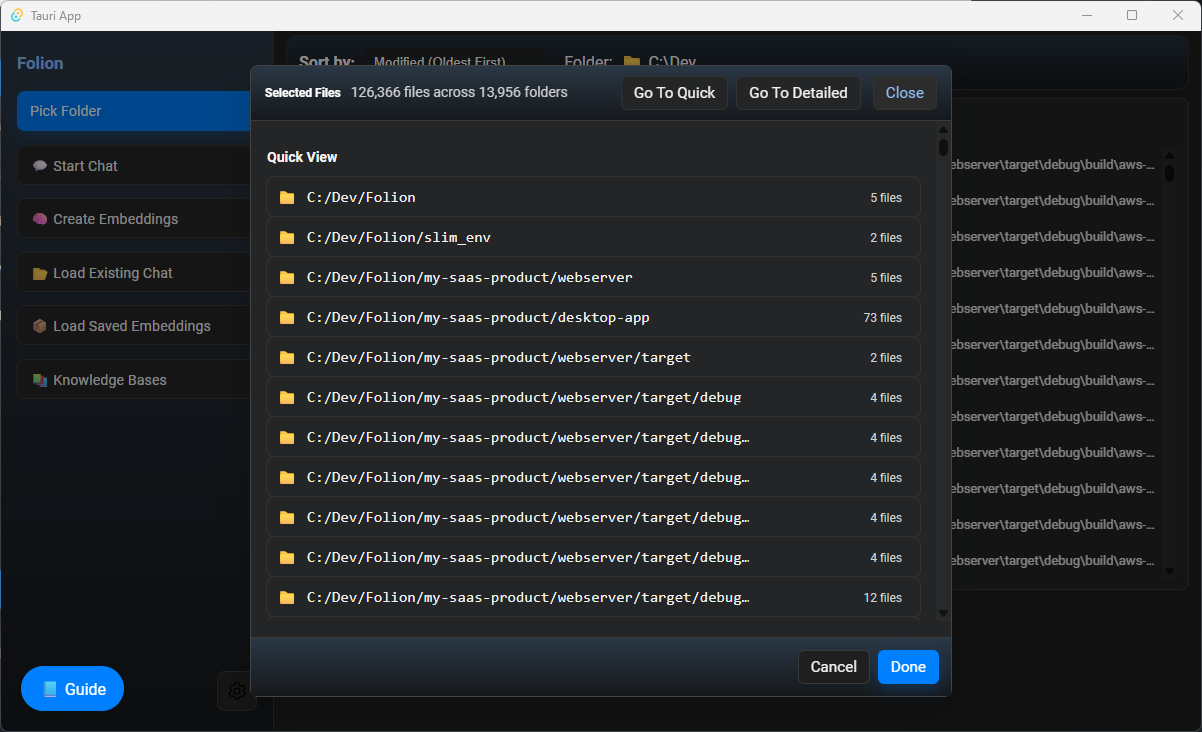Viewport: 1202px width, 732px height.
Task: Click the settings gear icon in the sidebar
Action: click(237, 690)
